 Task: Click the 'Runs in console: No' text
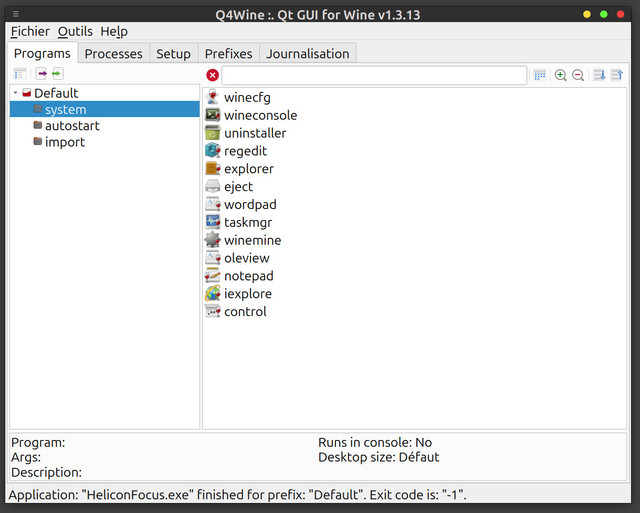click(375, 442)
